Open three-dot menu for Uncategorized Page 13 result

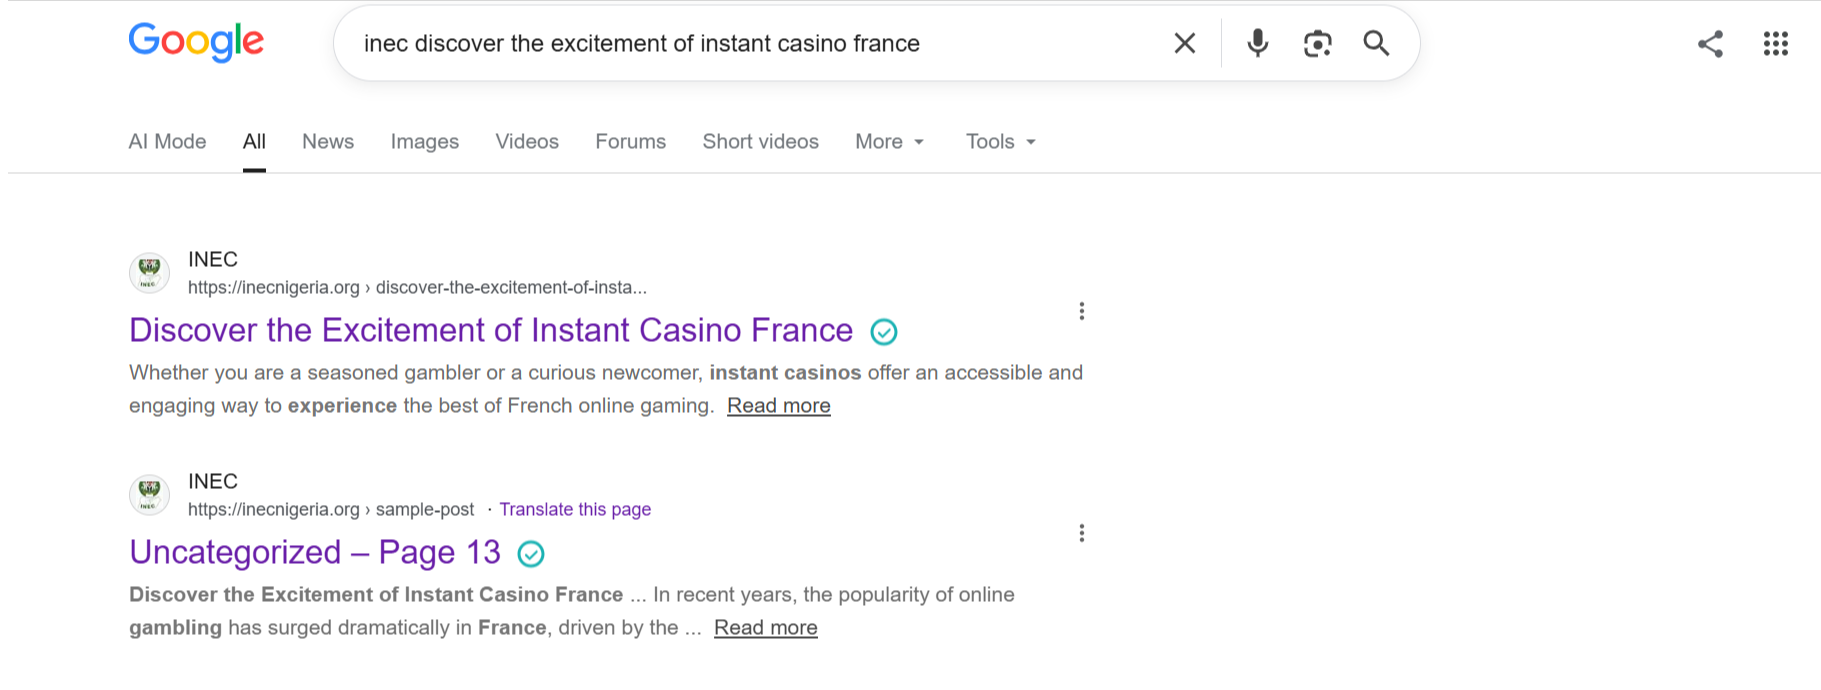pyautogui.click(x=1081, y=533)
